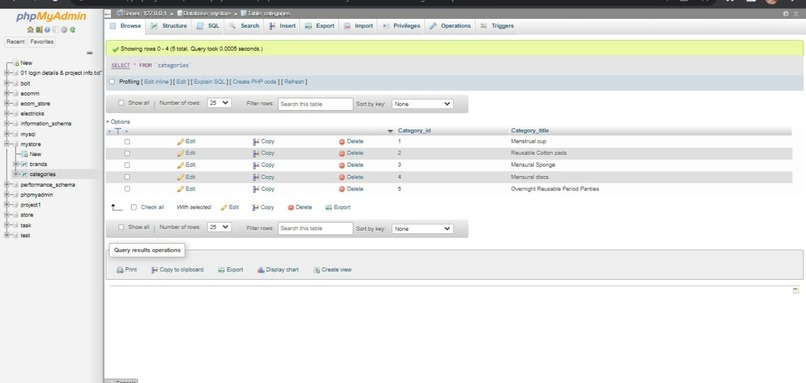
Task: Open the SQL tab
Action: (x=208, y=26)
